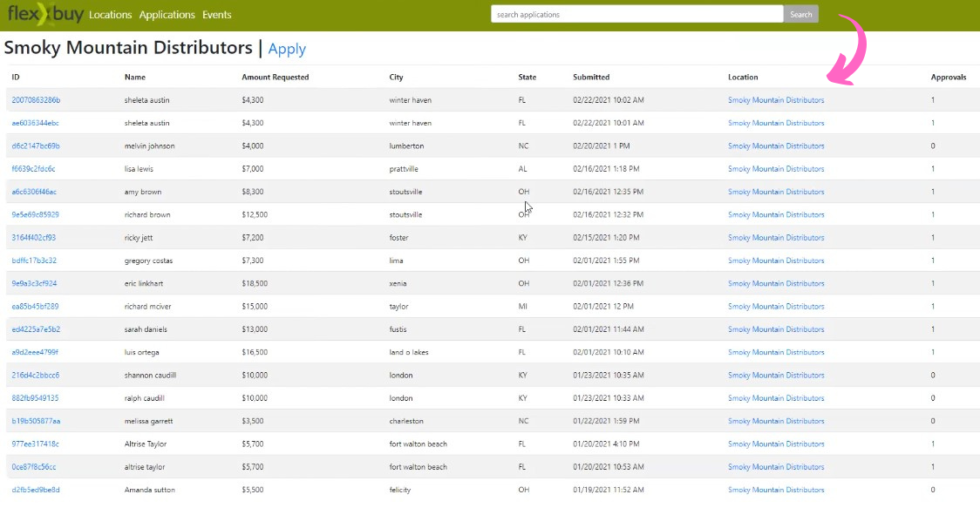This screenshot has width=980, height=508.
Task: Click the city 'xenia'
Action: 398,283
